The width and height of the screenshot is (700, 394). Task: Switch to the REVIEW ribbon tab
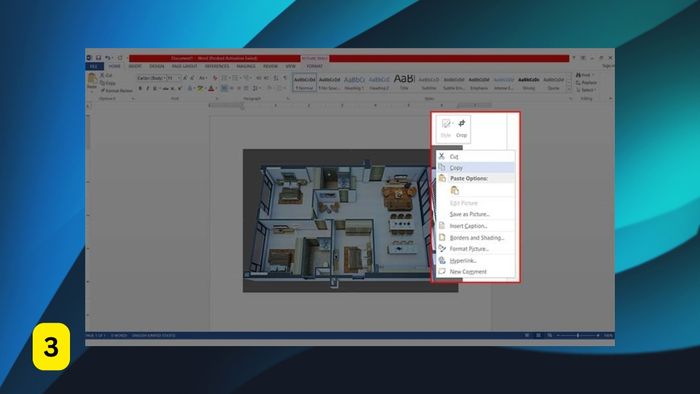(x=270, y=66)
